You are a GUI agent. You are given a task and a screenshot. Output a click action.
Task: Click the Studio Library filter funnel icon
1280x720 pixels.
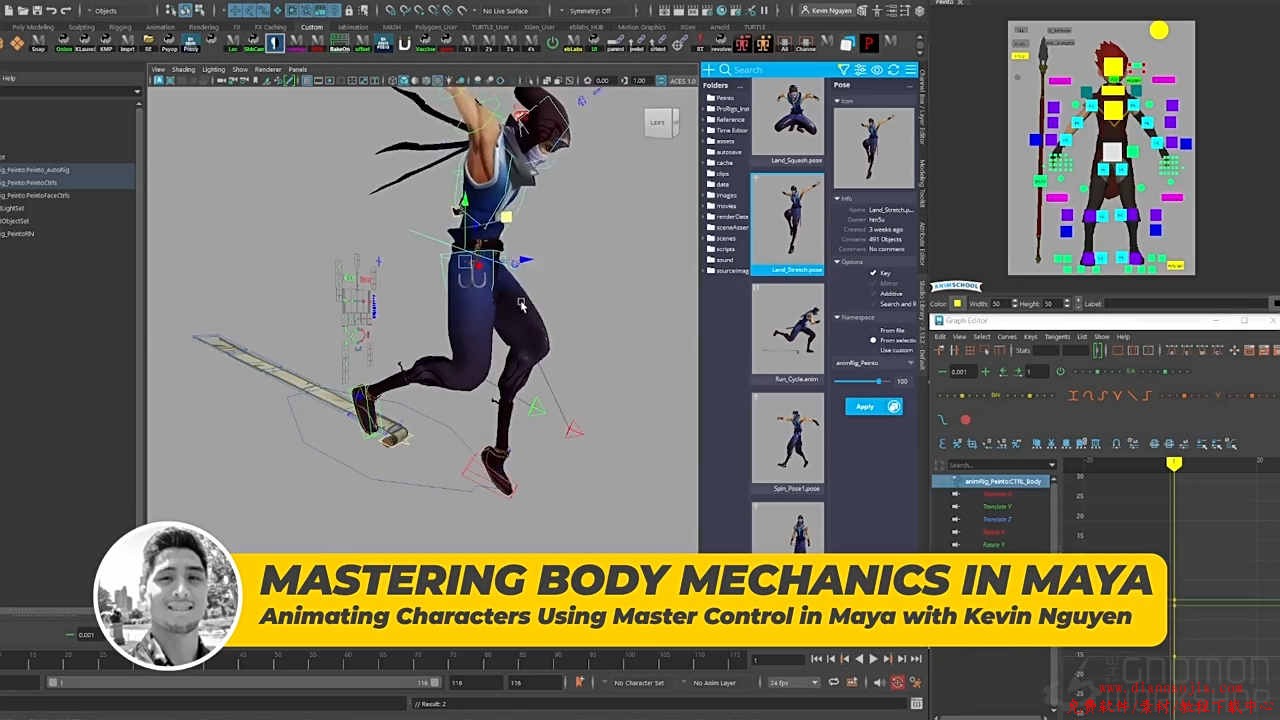pyautogui.click(x=844, y=69)
